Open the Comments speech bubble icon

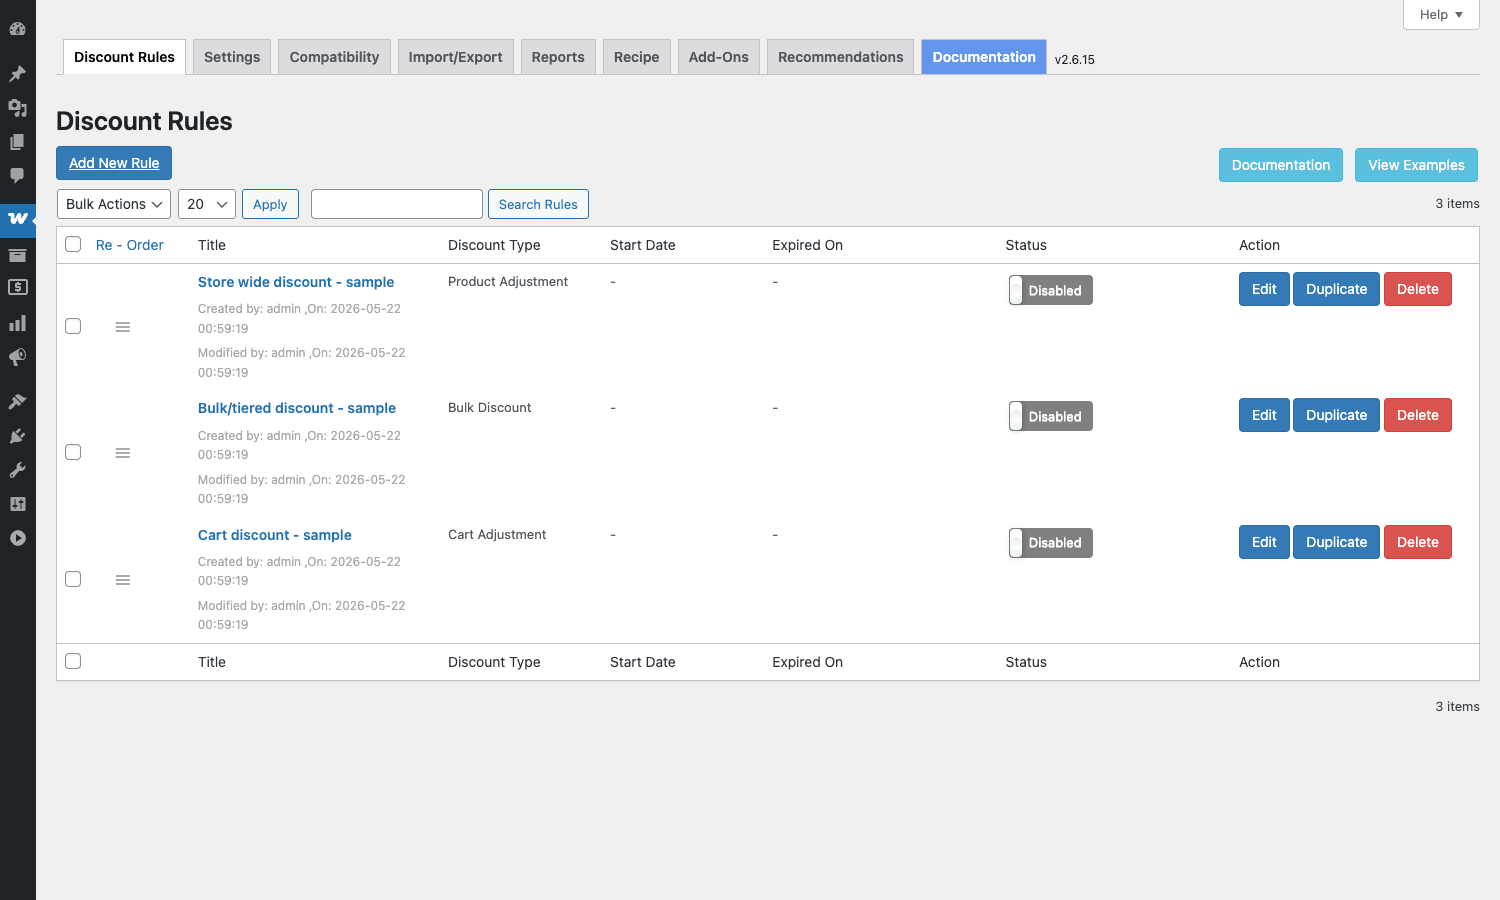[x=17, y=176]
